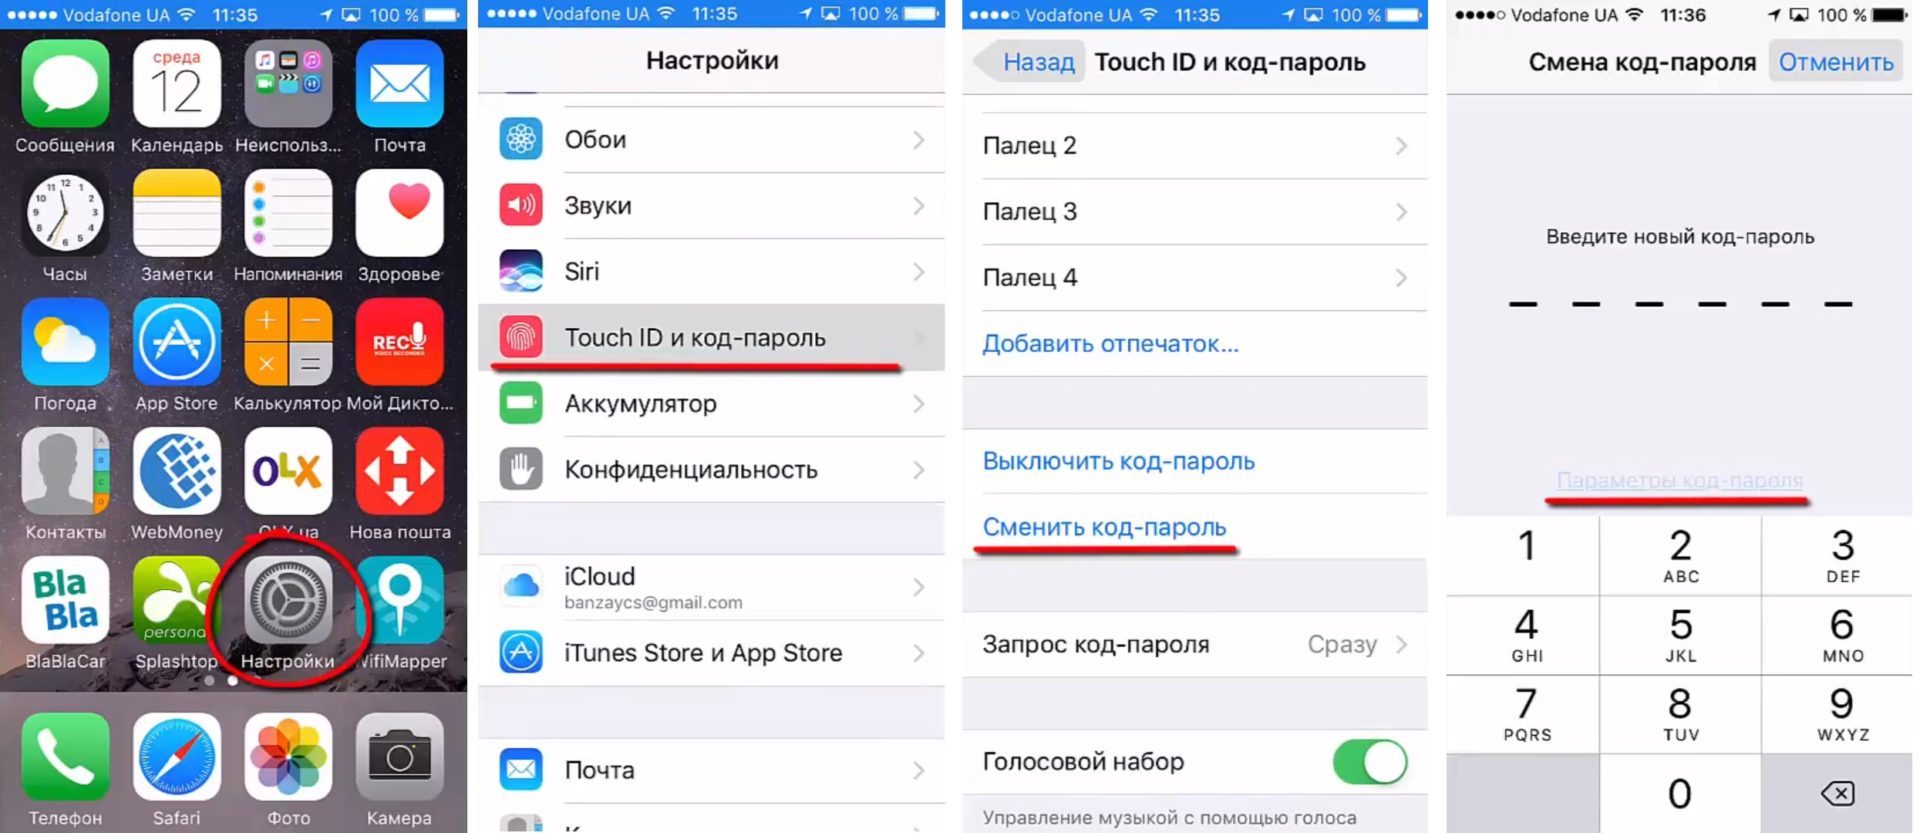
Task: Go back using the Назад button
Action: (1029, 62)
